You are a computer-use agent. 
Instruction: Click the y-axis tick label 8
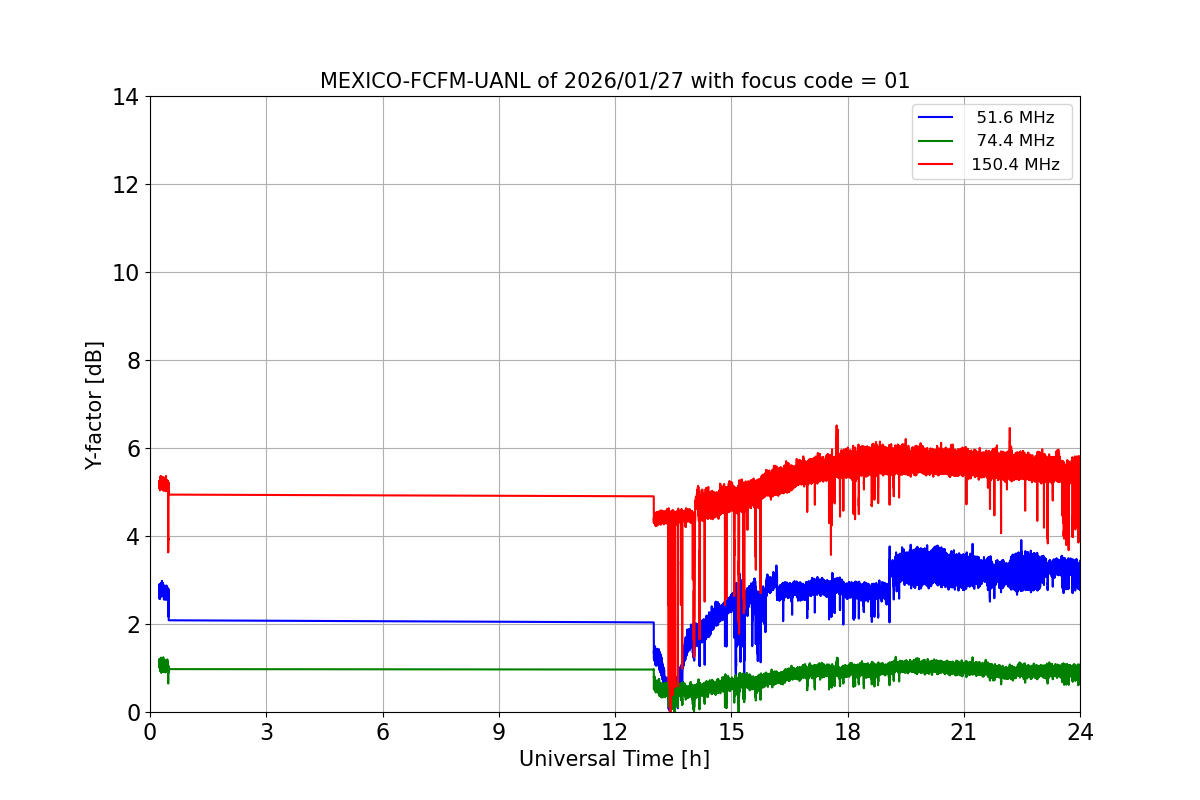coord(132,362)
